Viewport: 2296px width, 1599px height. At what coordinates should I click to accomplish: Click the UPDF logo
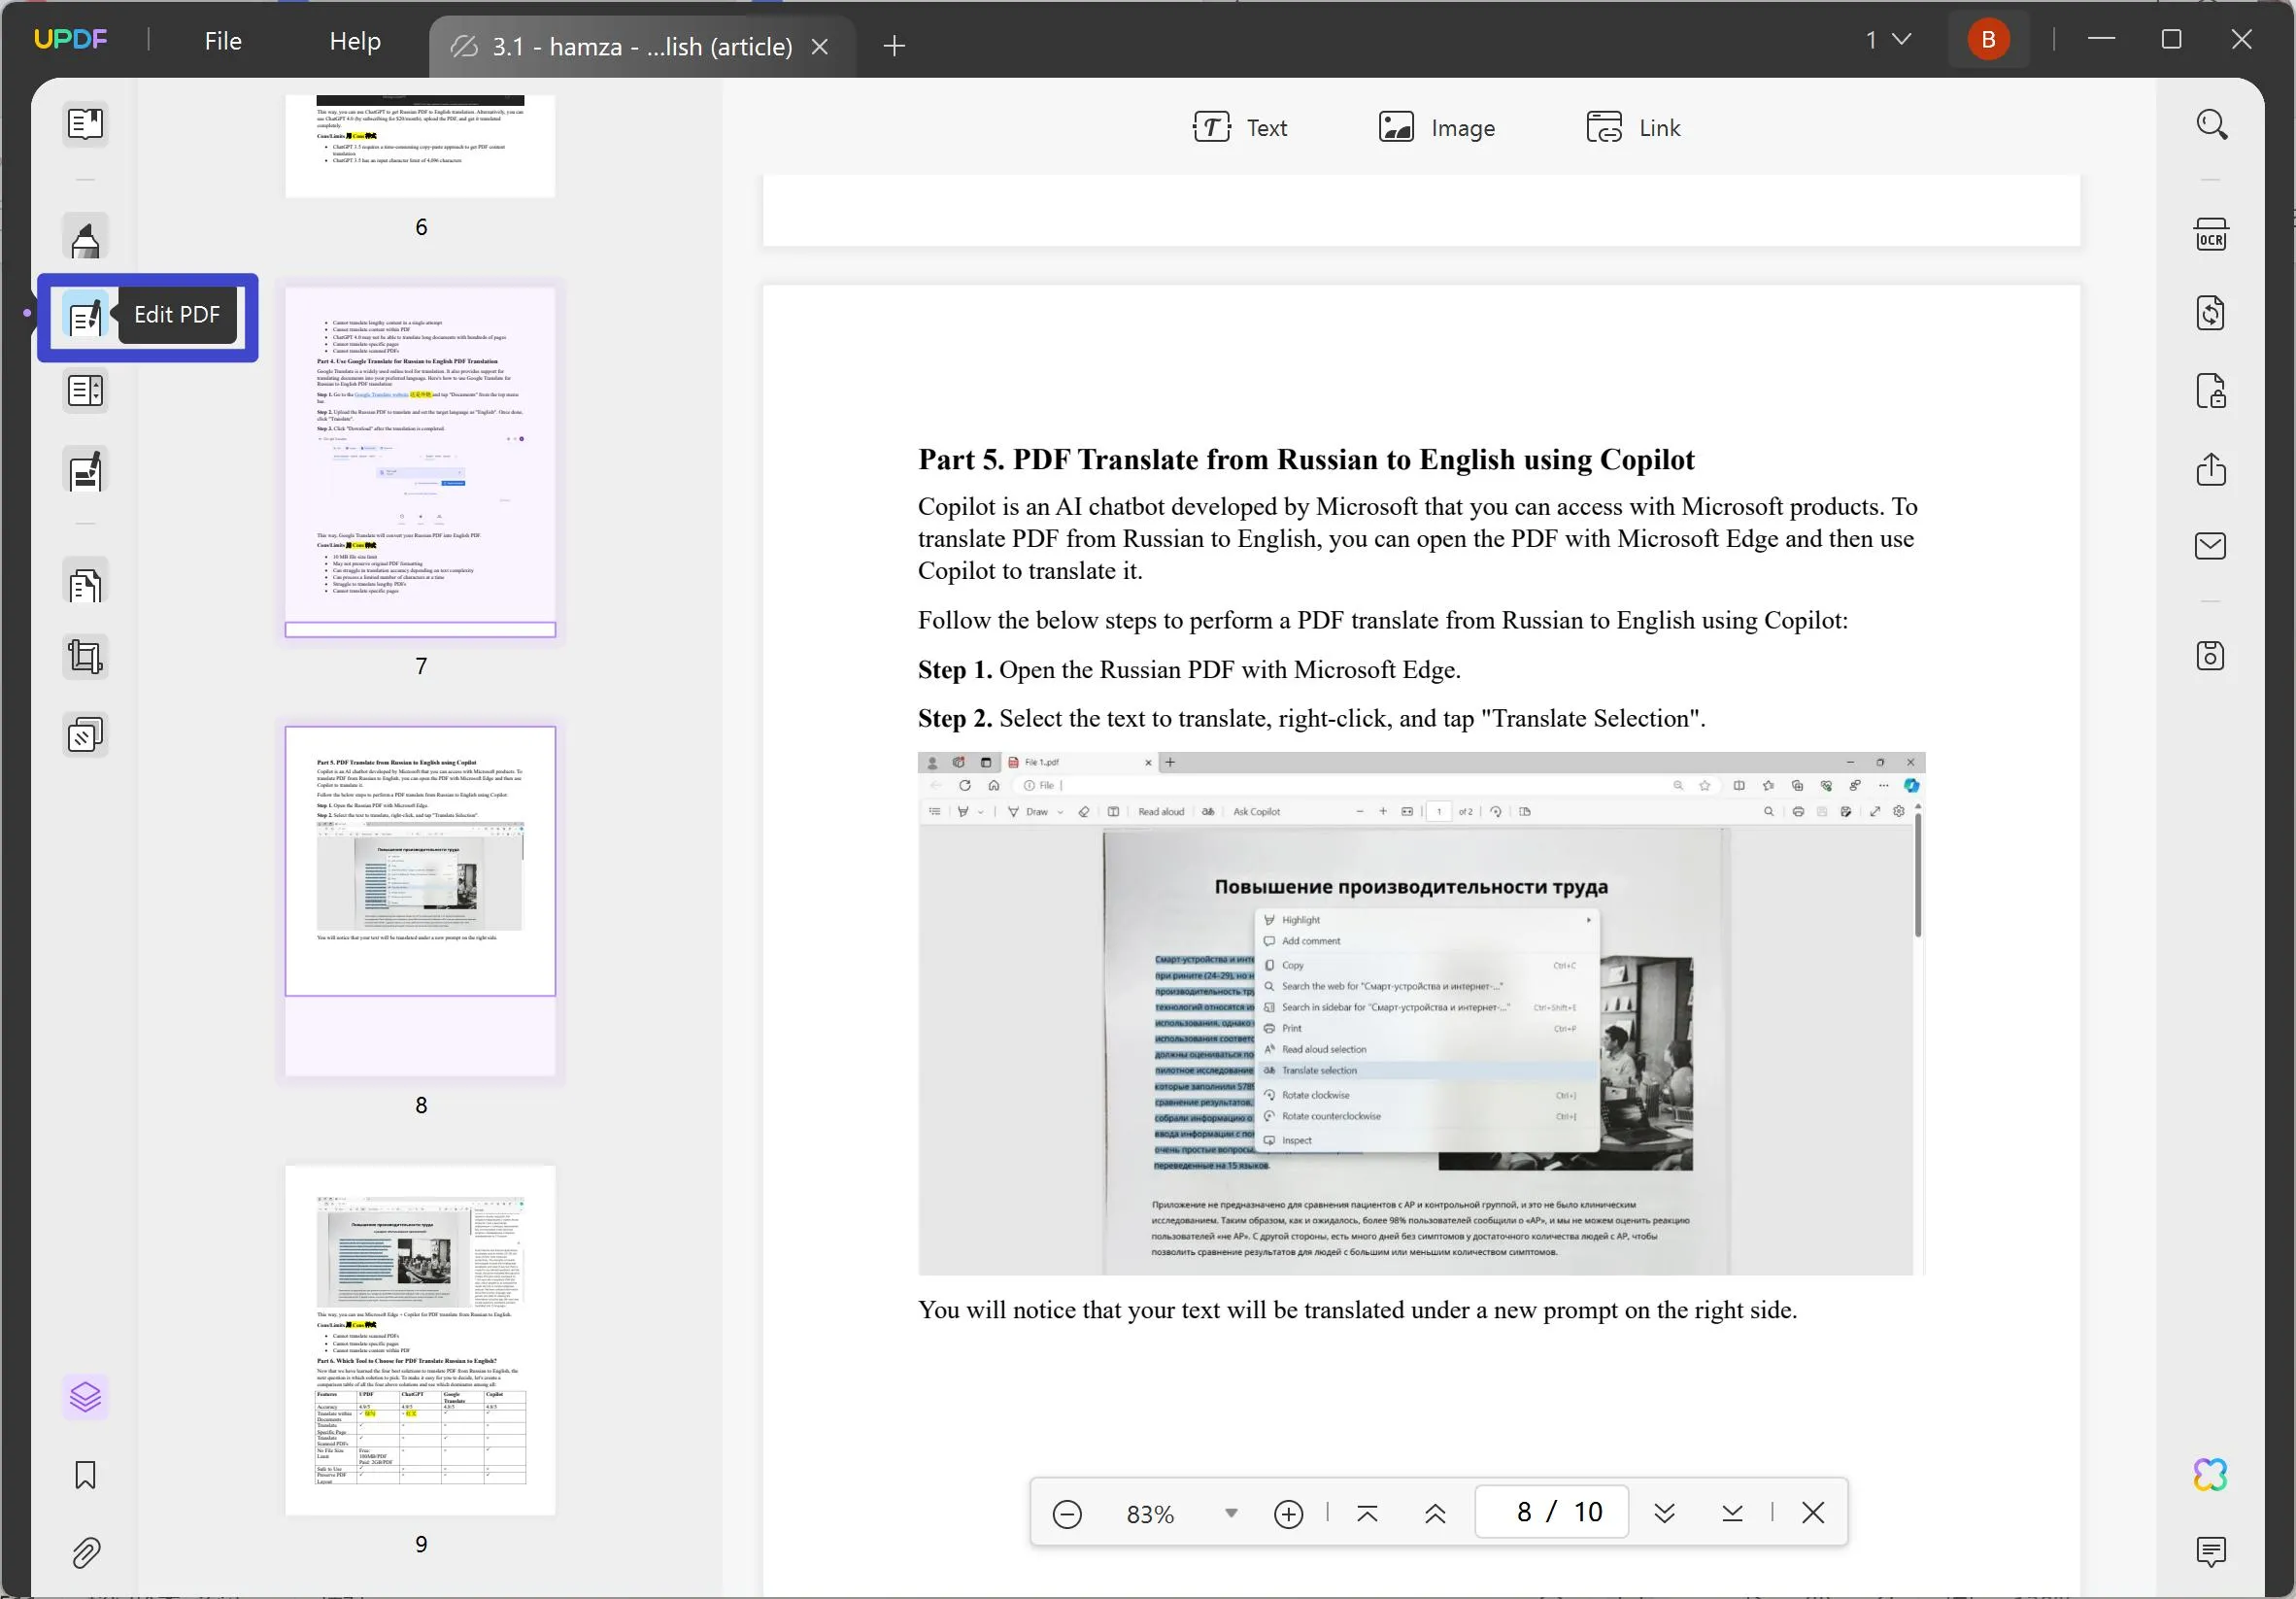tap(70, 39)
